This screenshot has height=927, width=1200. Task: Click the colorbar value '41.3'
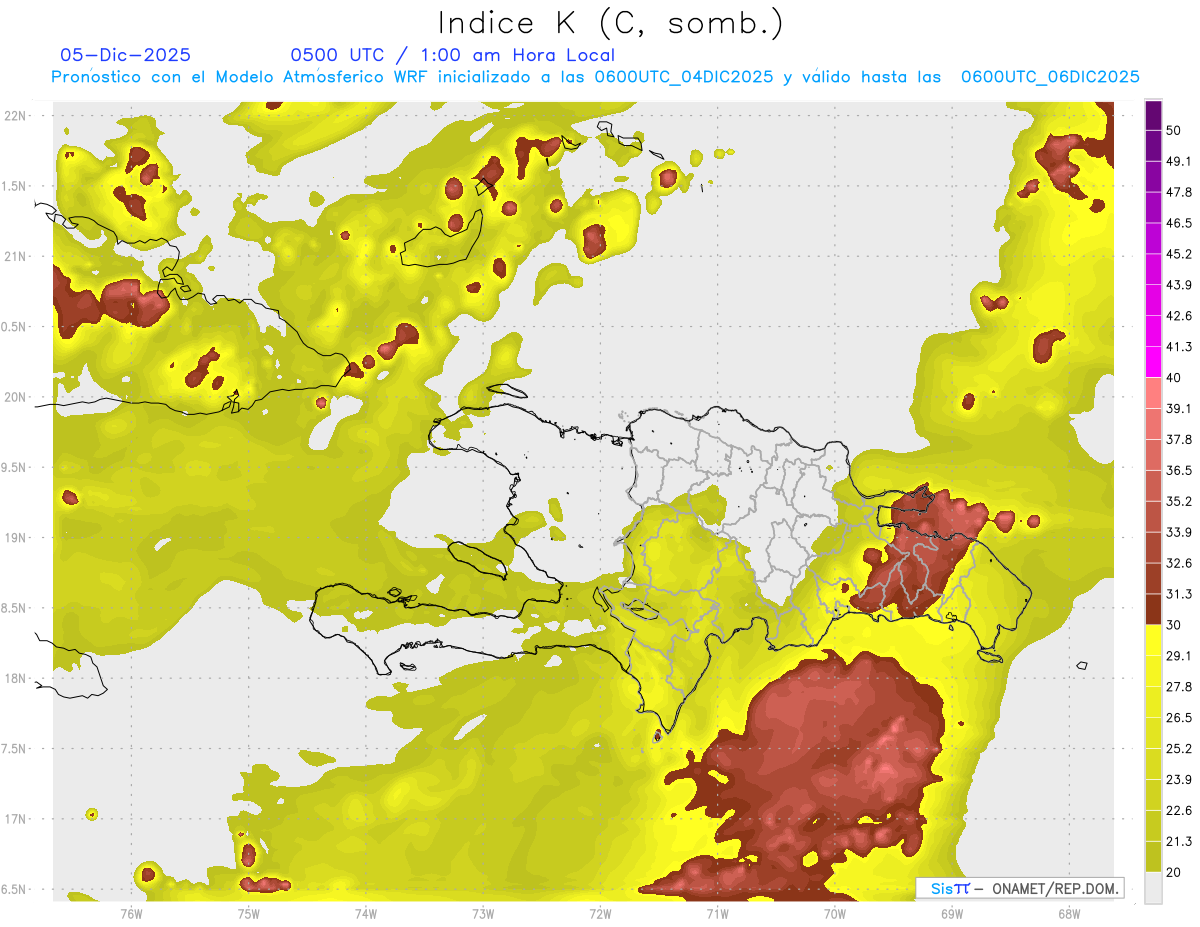click(1179, 347)
